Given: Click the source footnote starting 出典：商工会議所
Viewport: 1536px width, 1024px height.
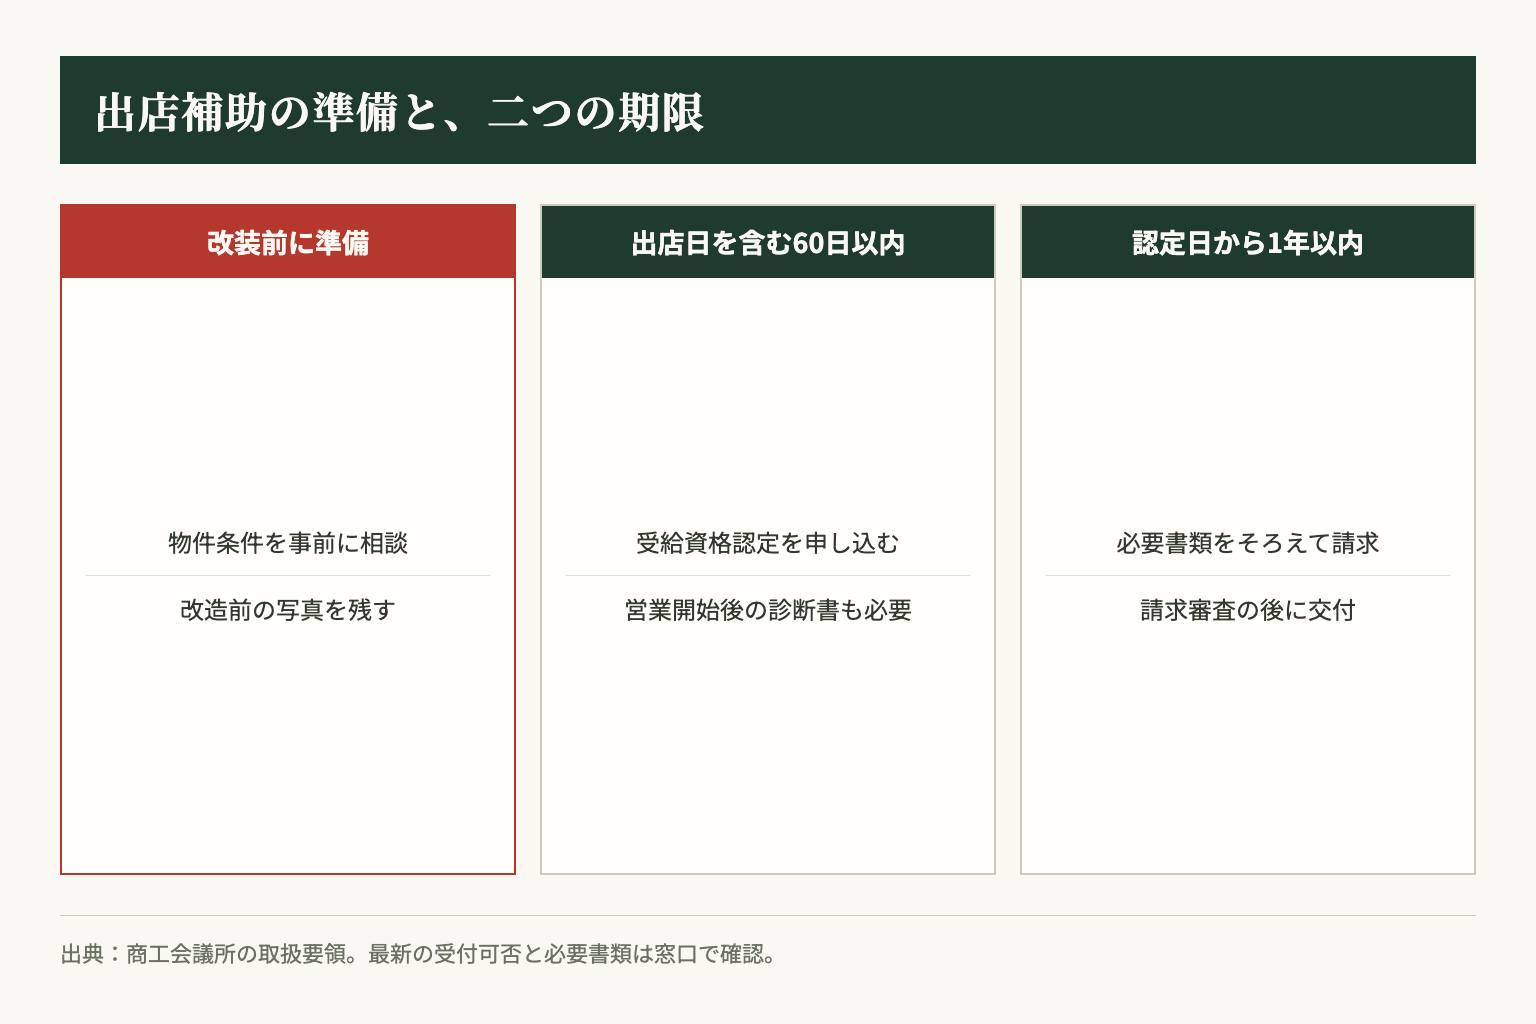Looking at the screenshot, I should [419, 954].
